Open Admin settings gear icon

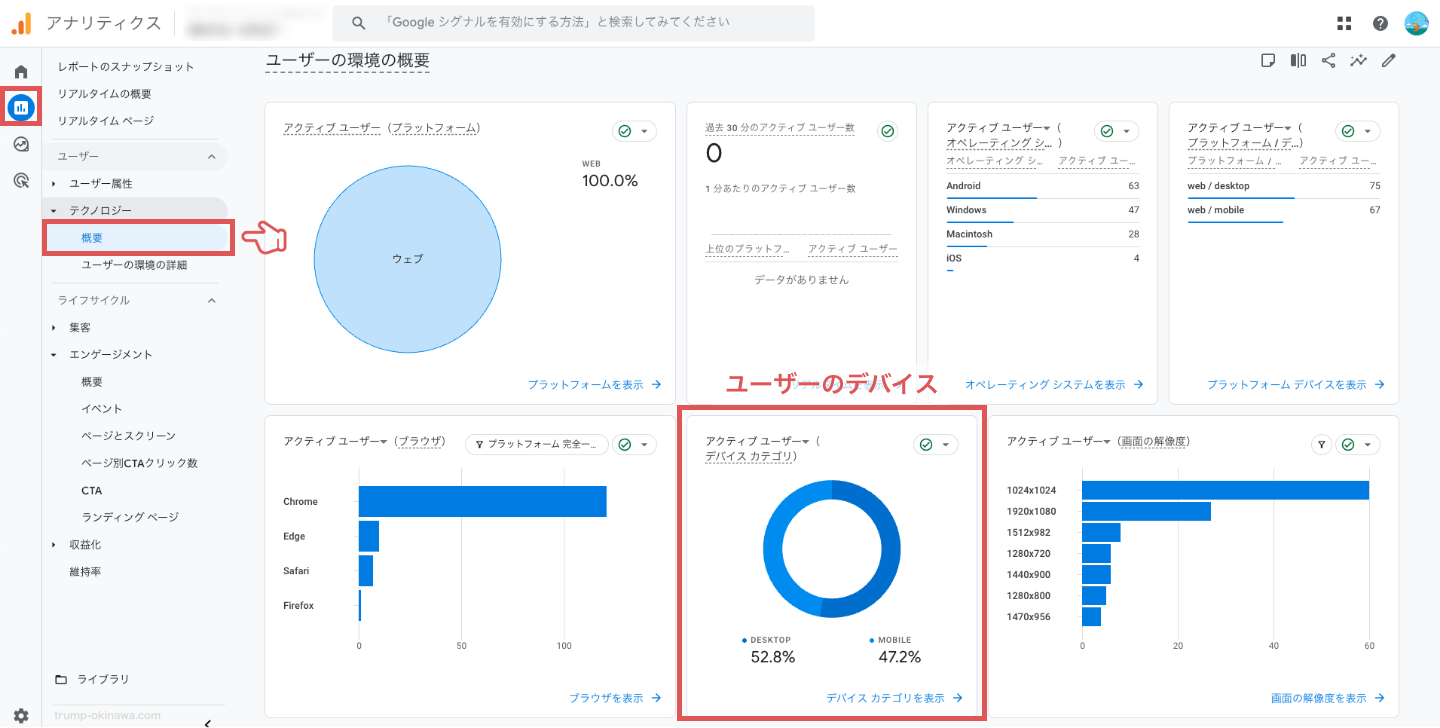(x=21, y=715)
